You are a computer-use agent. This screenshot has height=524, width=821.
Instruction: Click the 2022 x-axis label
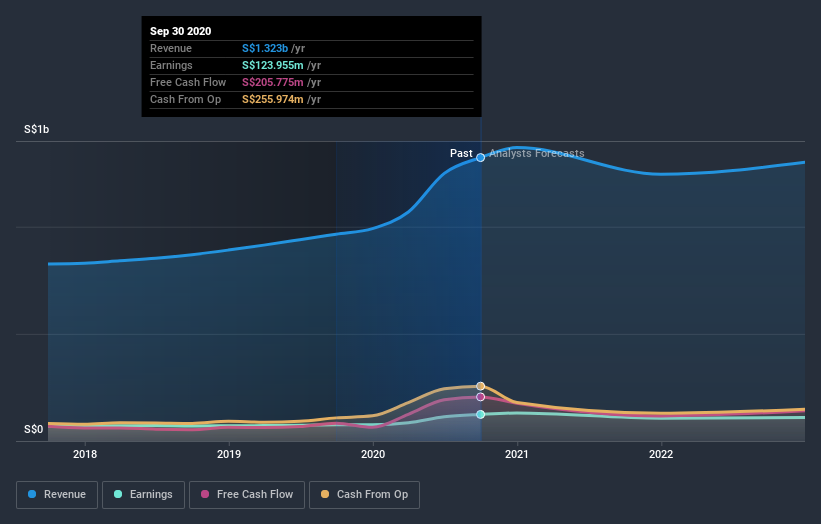pos(661,454)
